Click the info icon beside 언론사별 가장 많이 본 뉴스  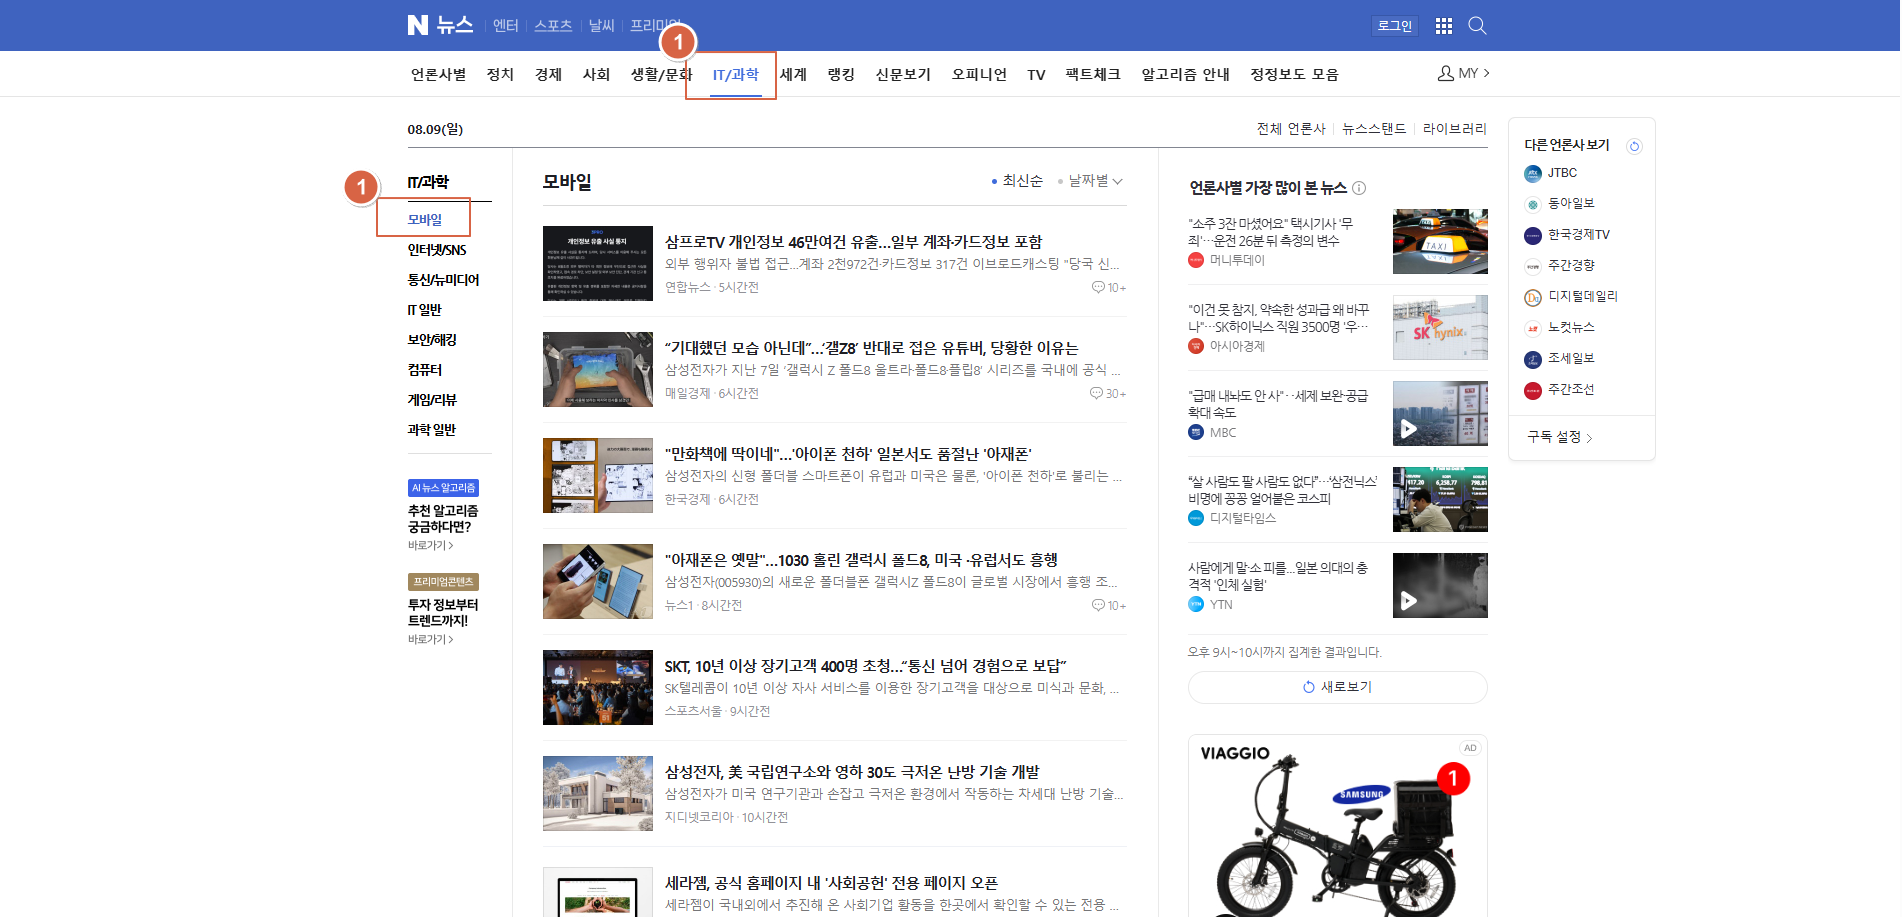click(1359, 188)
